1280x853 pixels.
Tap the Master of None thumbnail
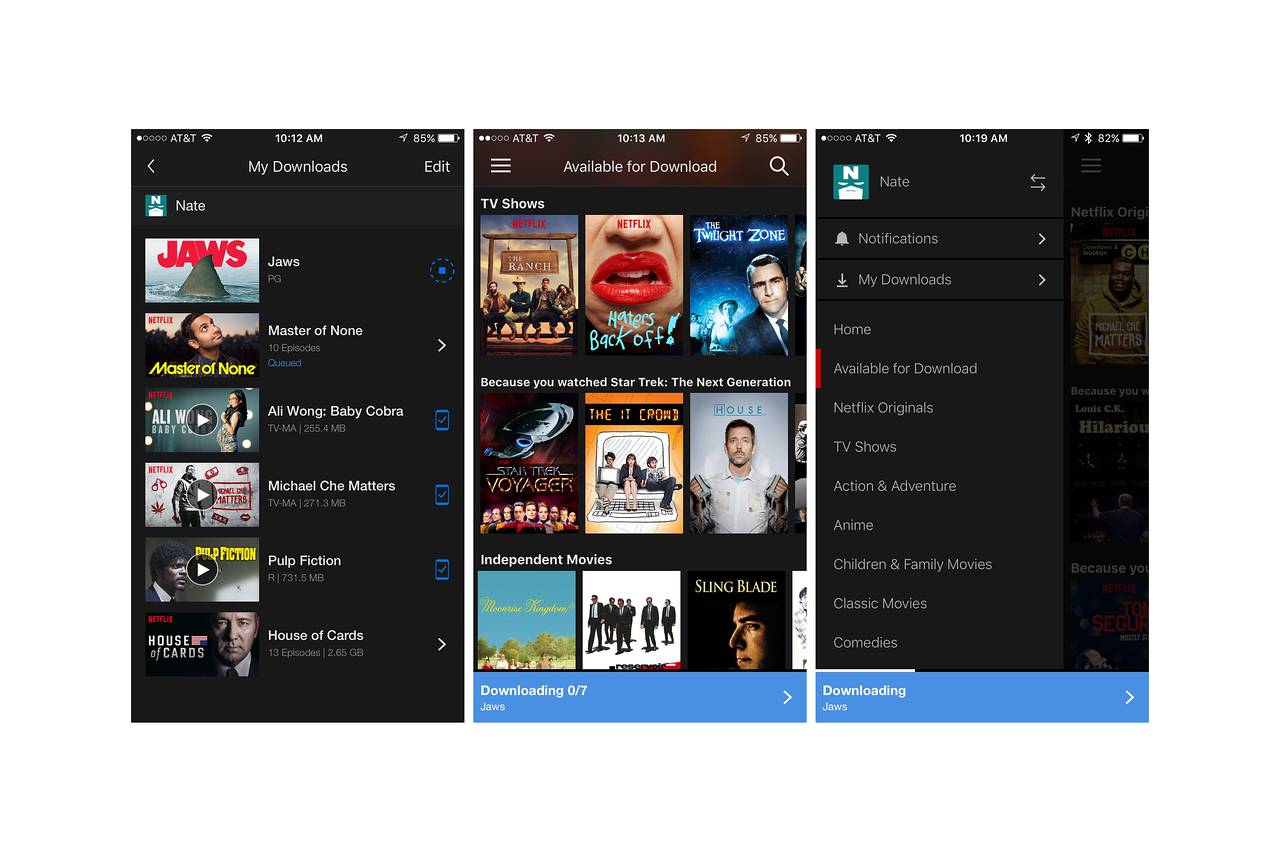[x=202, y=345]
